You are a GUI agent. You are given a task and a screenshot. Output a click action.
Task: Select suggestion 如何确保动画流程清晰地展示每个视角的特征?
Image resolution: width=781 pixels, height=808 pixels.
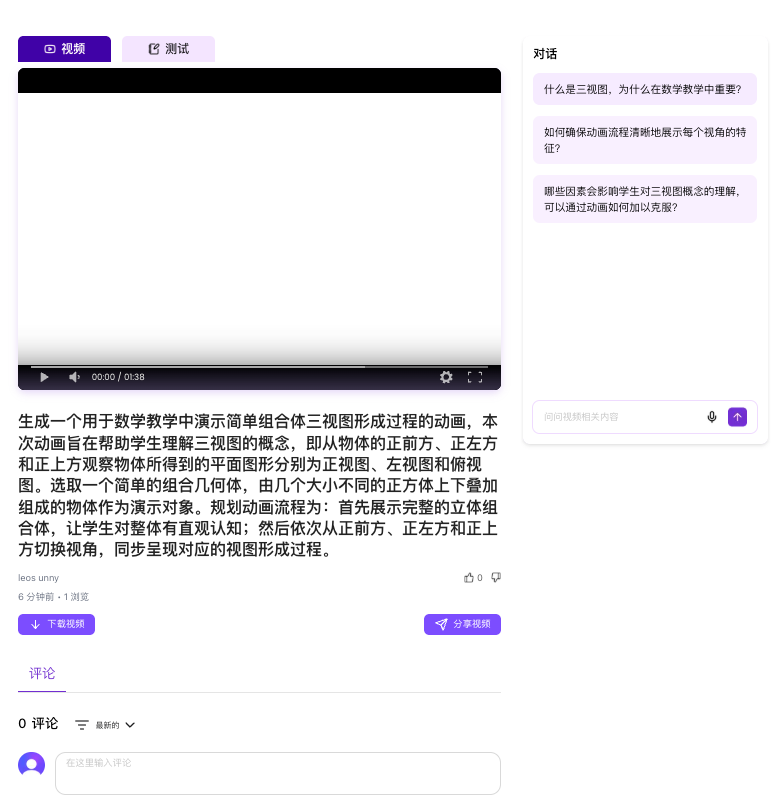[644, 140]
